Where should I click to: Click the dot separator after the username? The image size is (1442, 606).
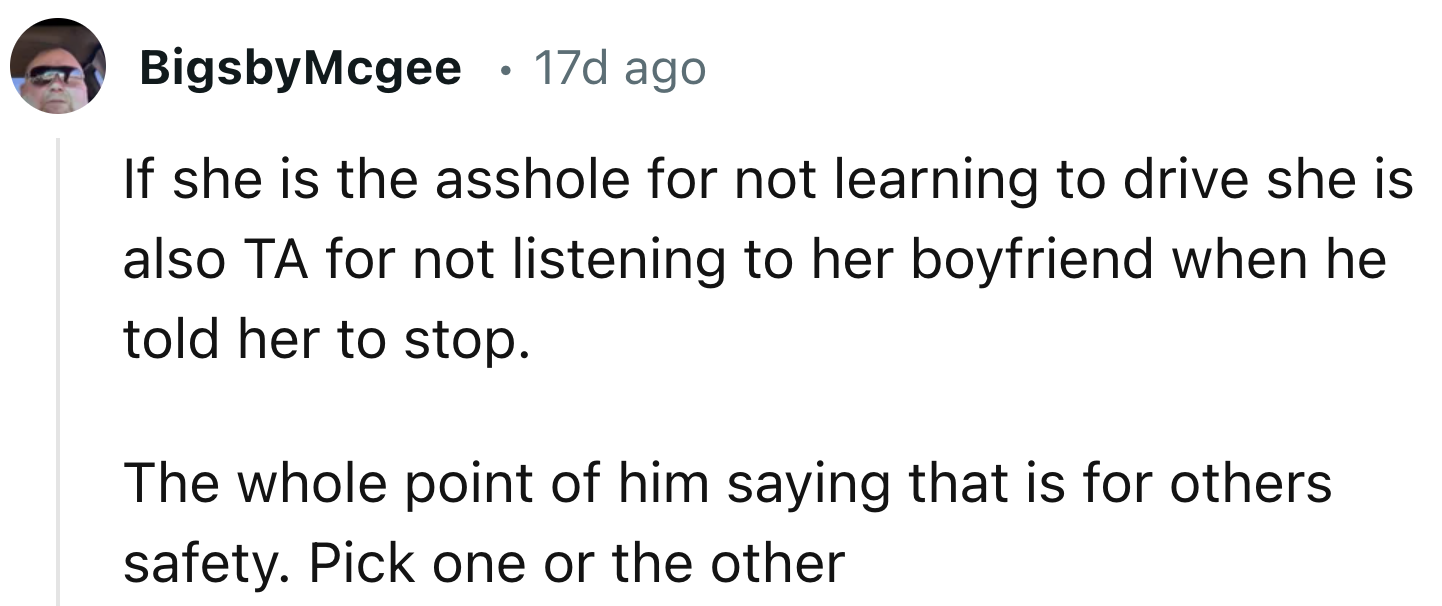coord(506,70)
